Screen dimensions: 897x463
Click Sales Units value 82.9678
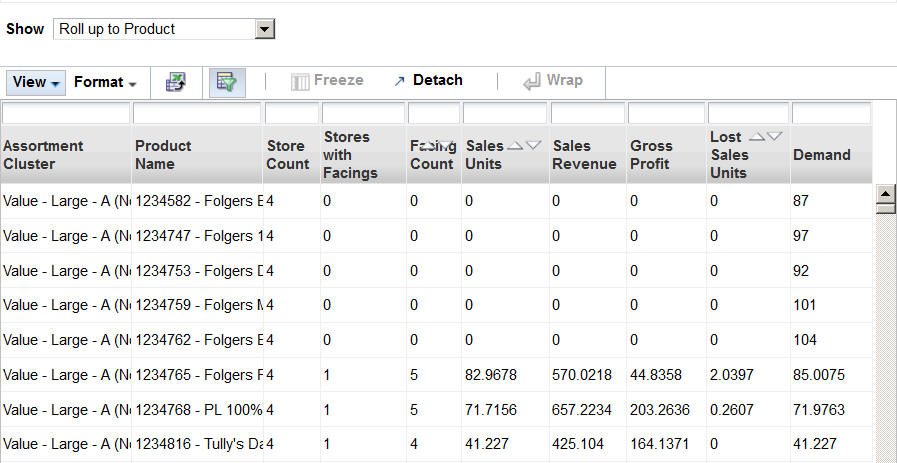pyautogui.click(x=491, y=375)
